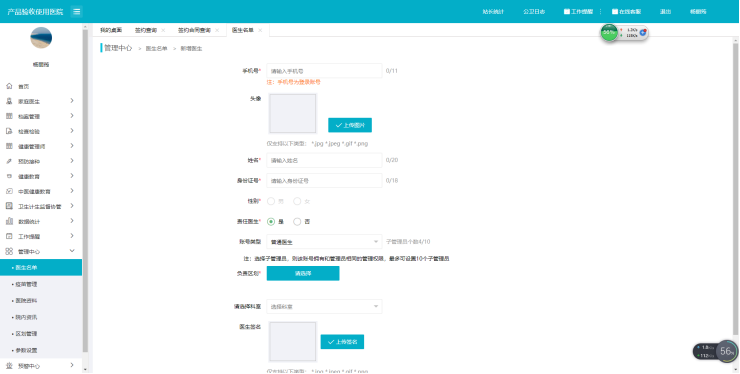Click the 工作提醒 icon in top bar

click(x=567, y=11)
